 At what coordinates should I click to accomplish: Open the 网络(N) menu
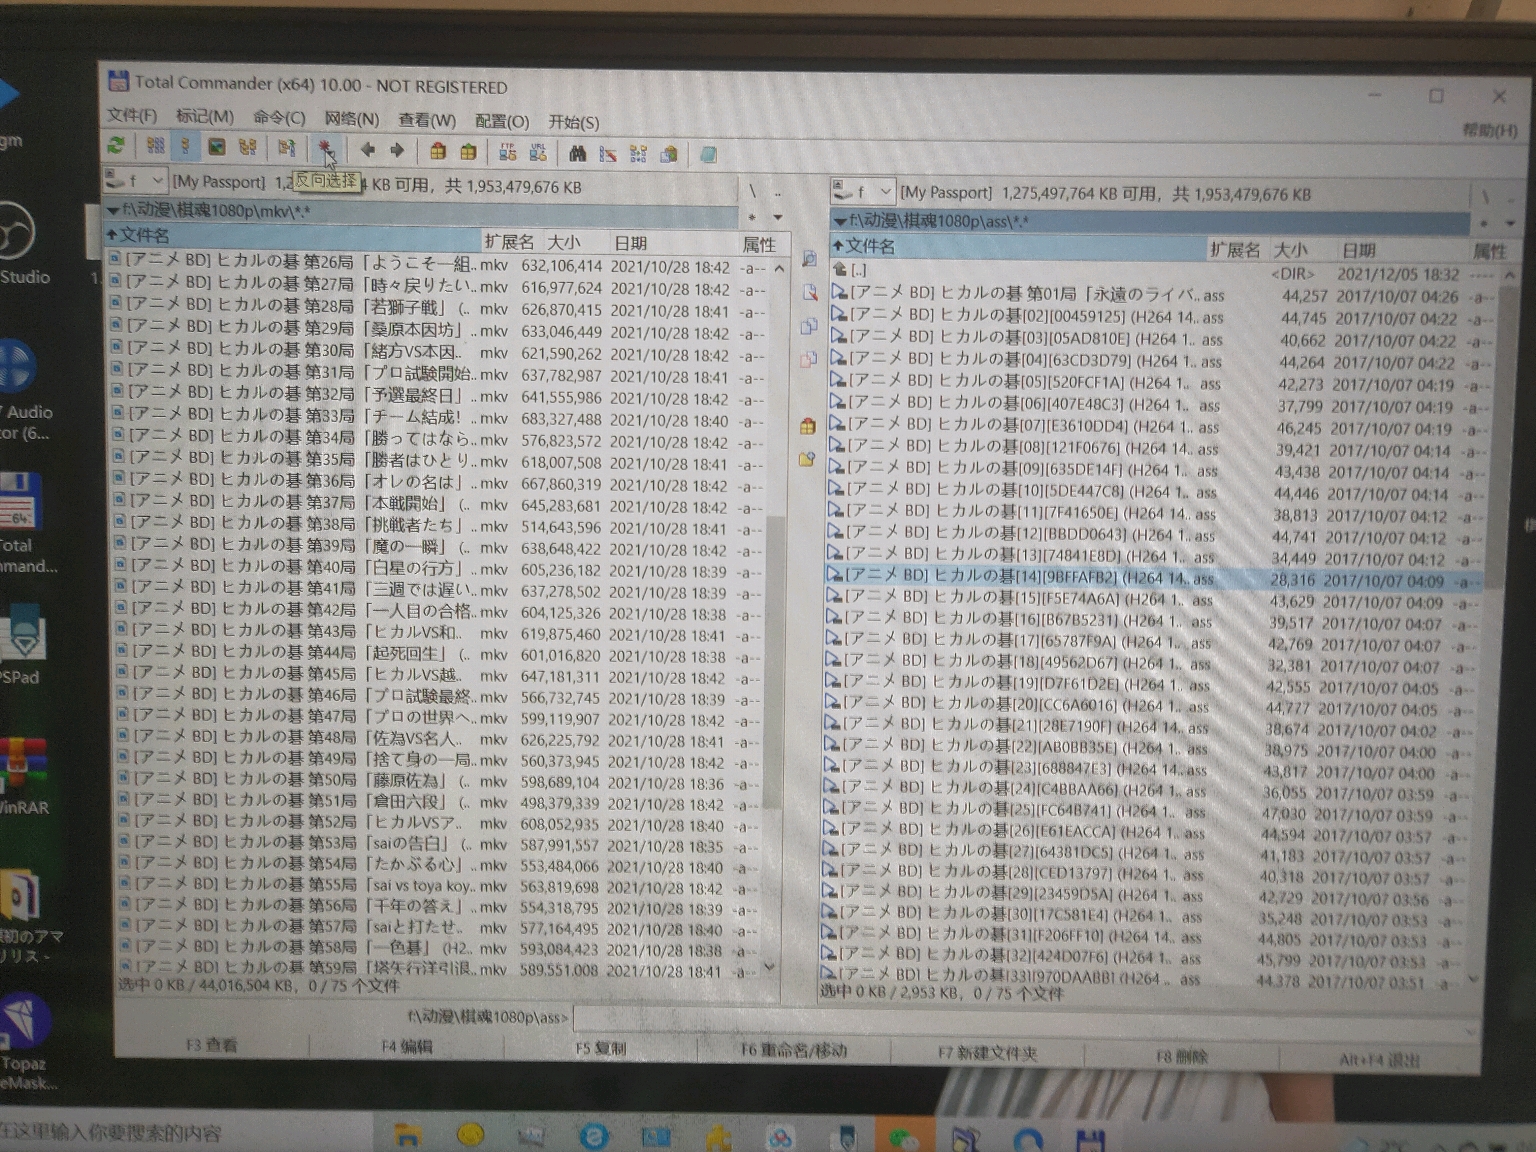(x=352, y=118)
